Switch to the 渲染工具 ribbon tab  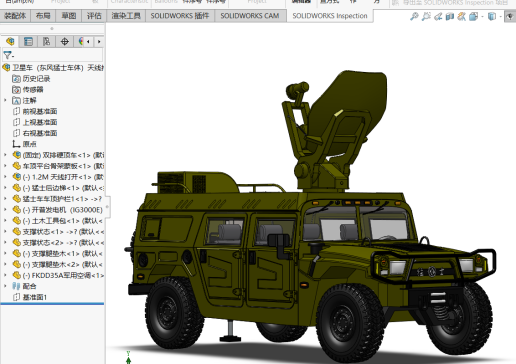(126, 16)
